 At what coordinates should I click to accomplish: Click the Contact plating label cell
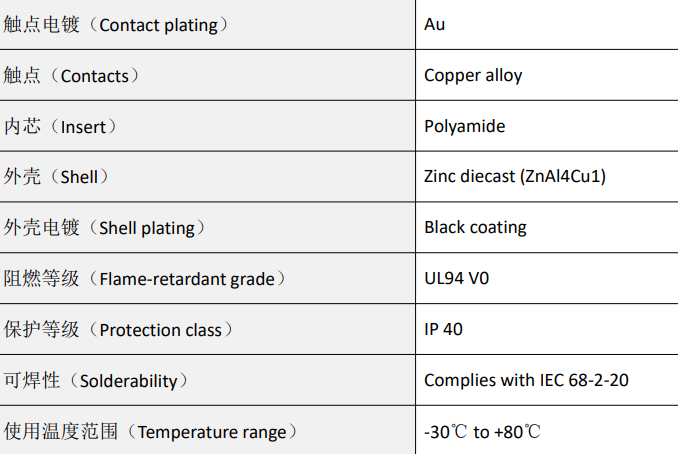click(115, 25)
